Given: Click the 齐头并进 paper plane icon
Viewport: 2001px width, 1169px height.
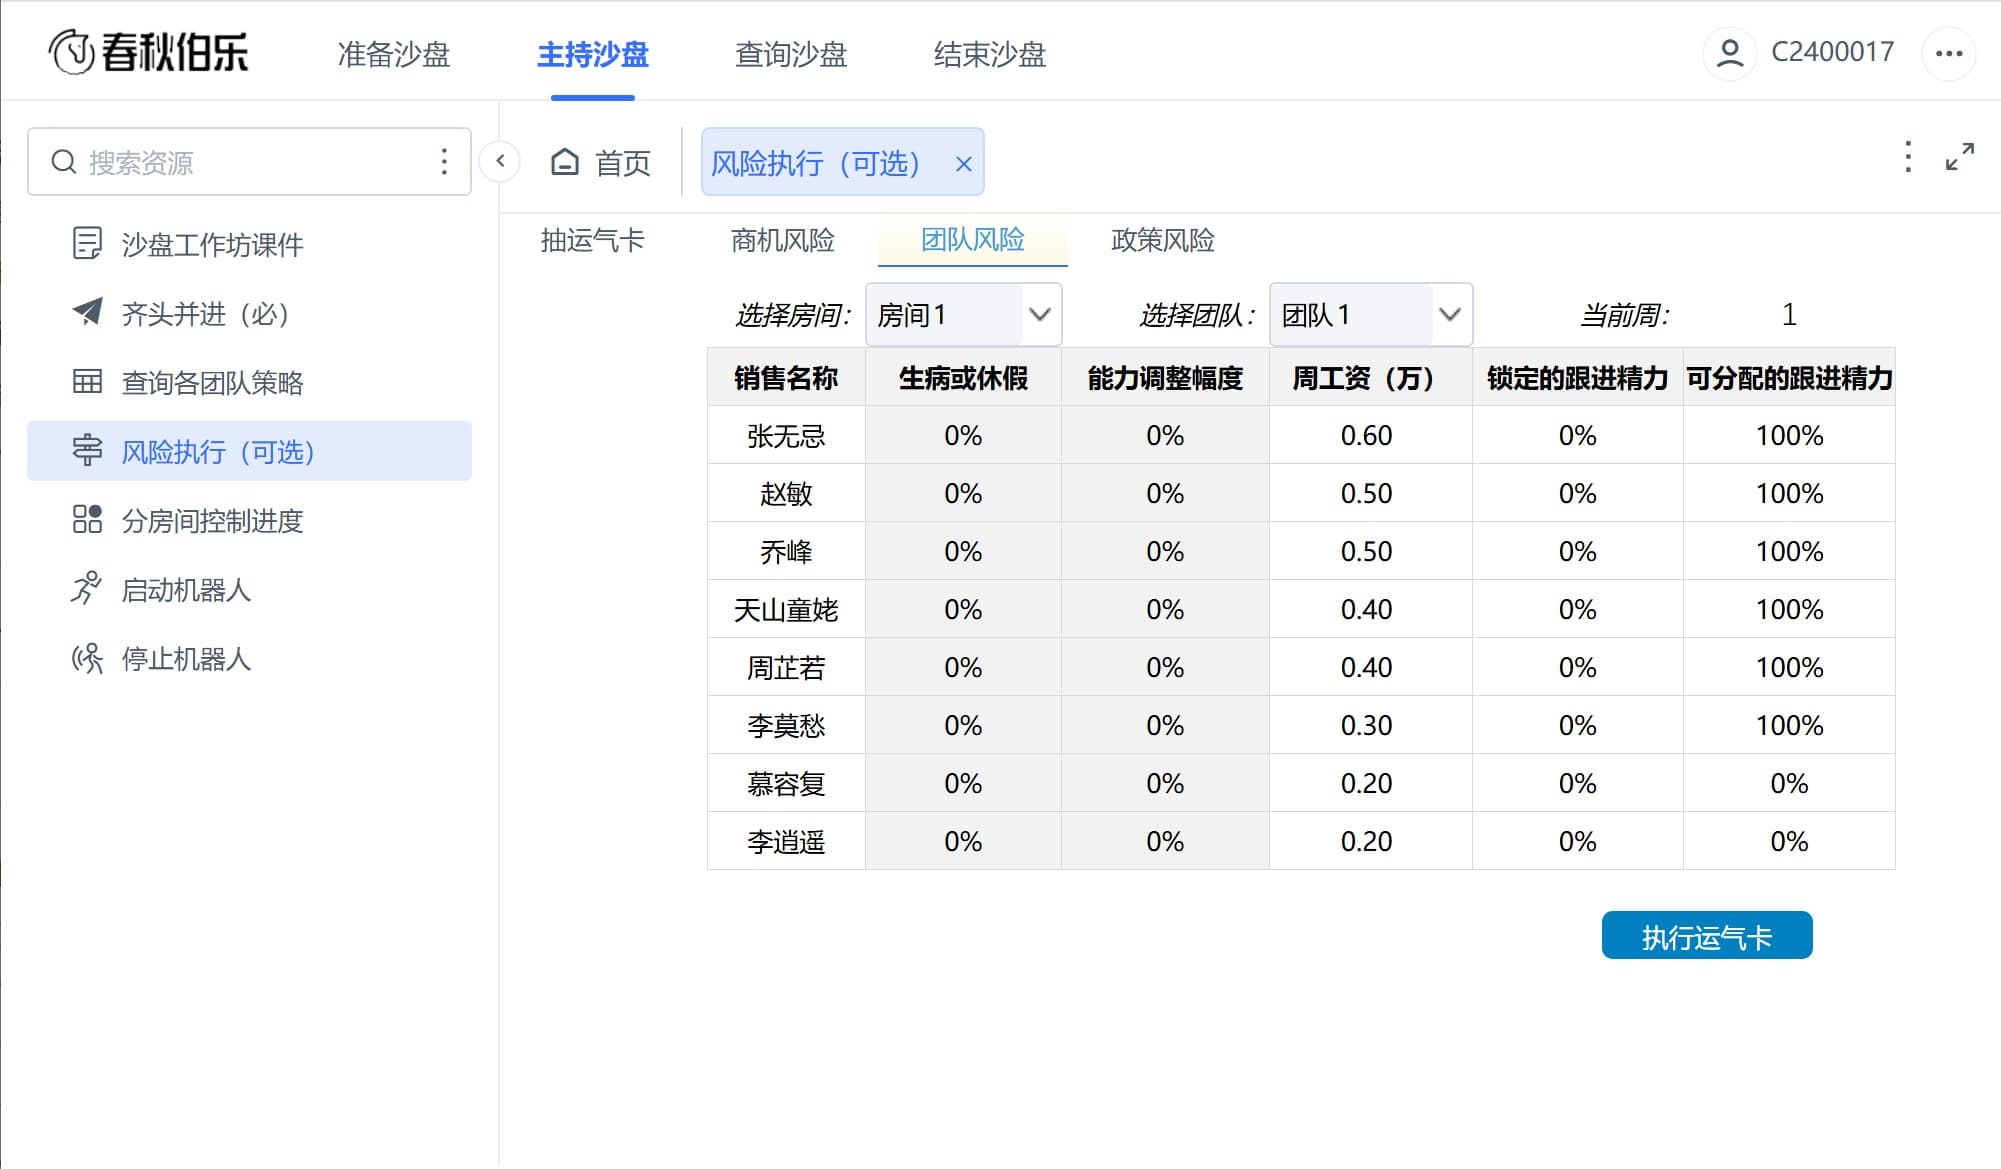Looking at the screenshot, I should pos(87,312).
